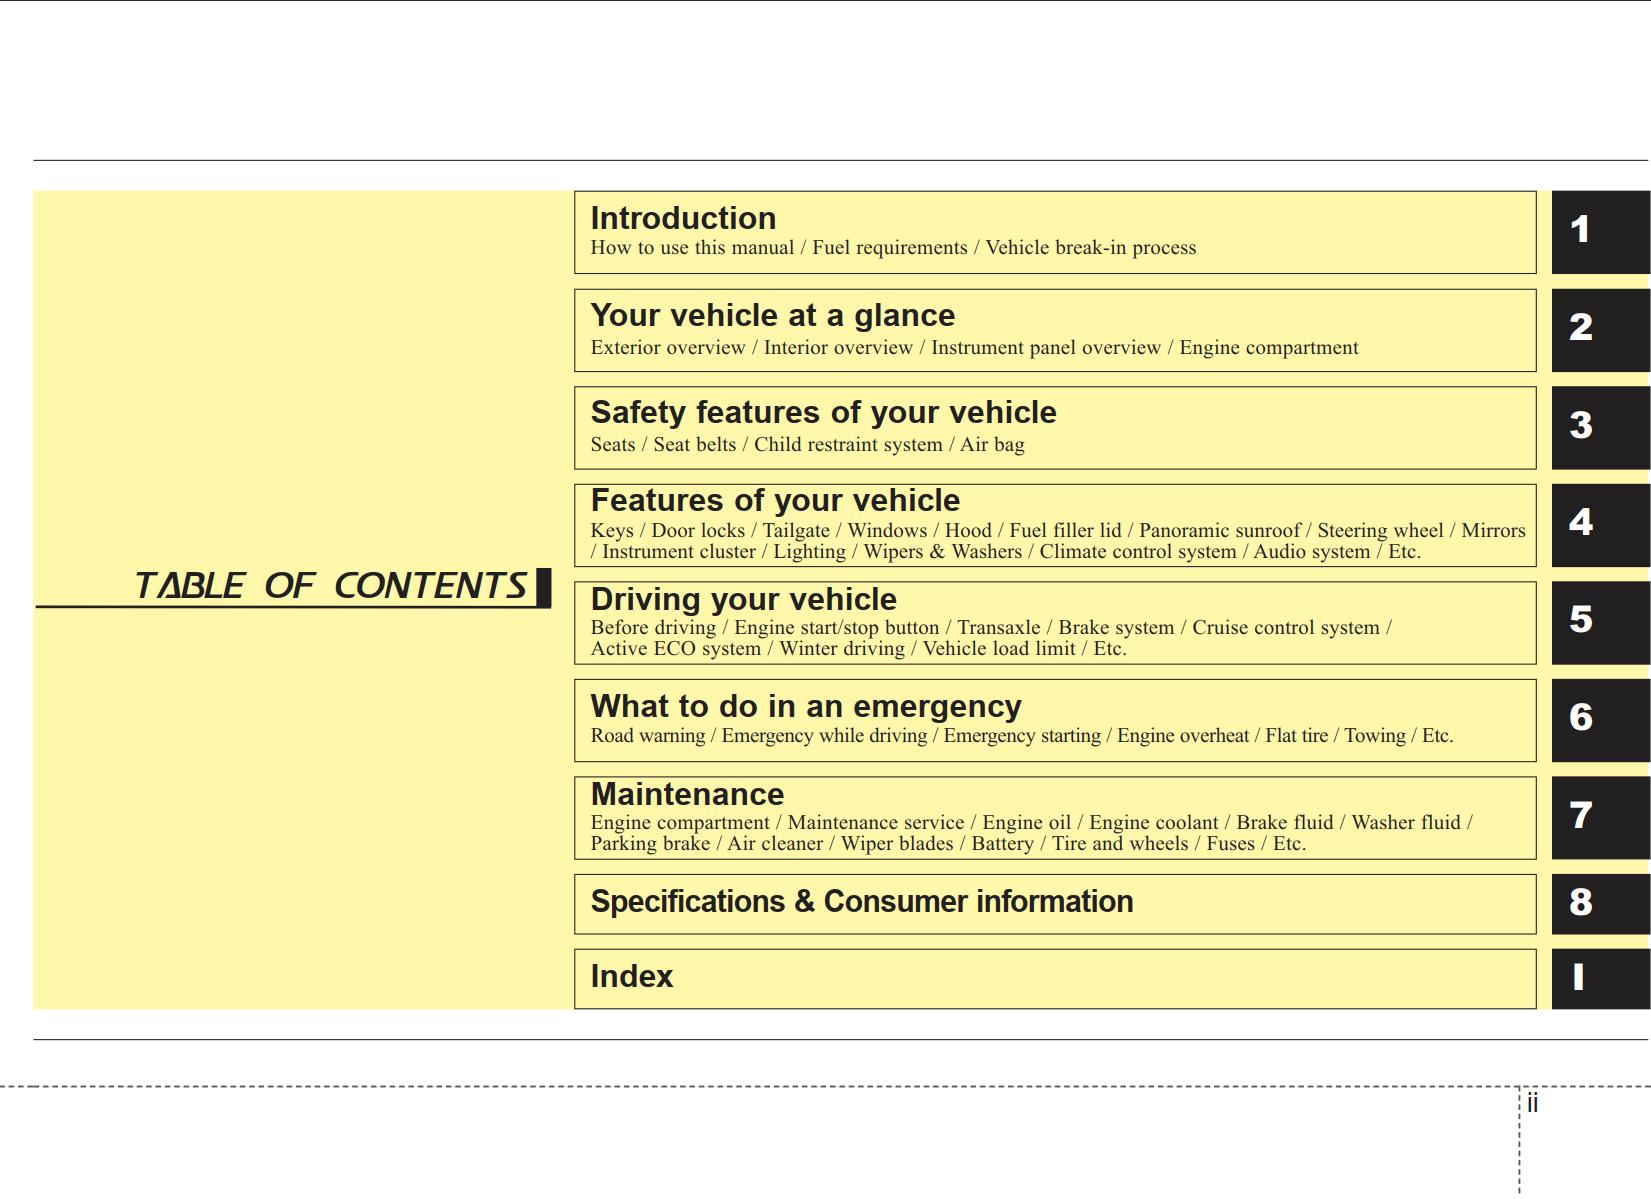Select chapter tab number 5
Viewport: 1651px width, 1199px height.
click(1600, 623)
